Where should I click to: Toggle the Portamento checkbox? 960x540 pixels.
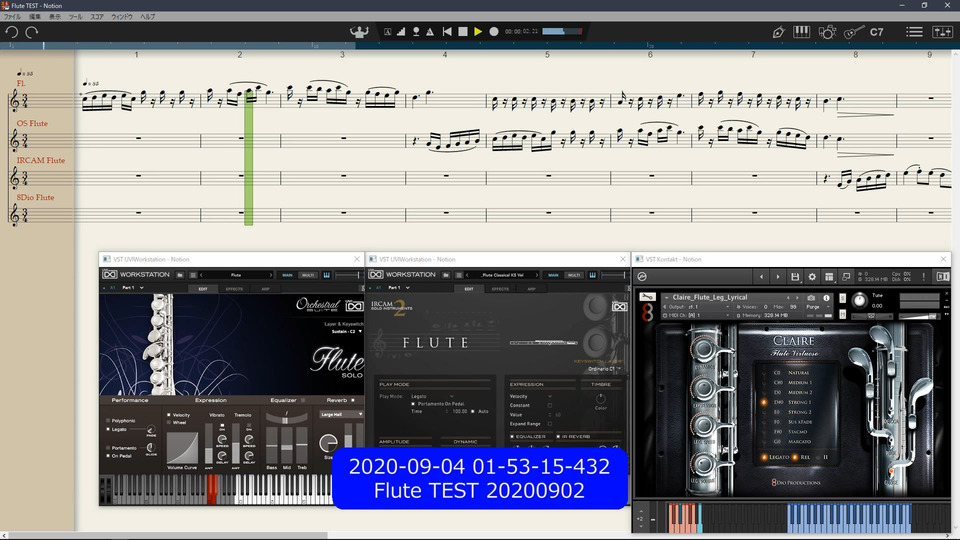click(108, 448)
